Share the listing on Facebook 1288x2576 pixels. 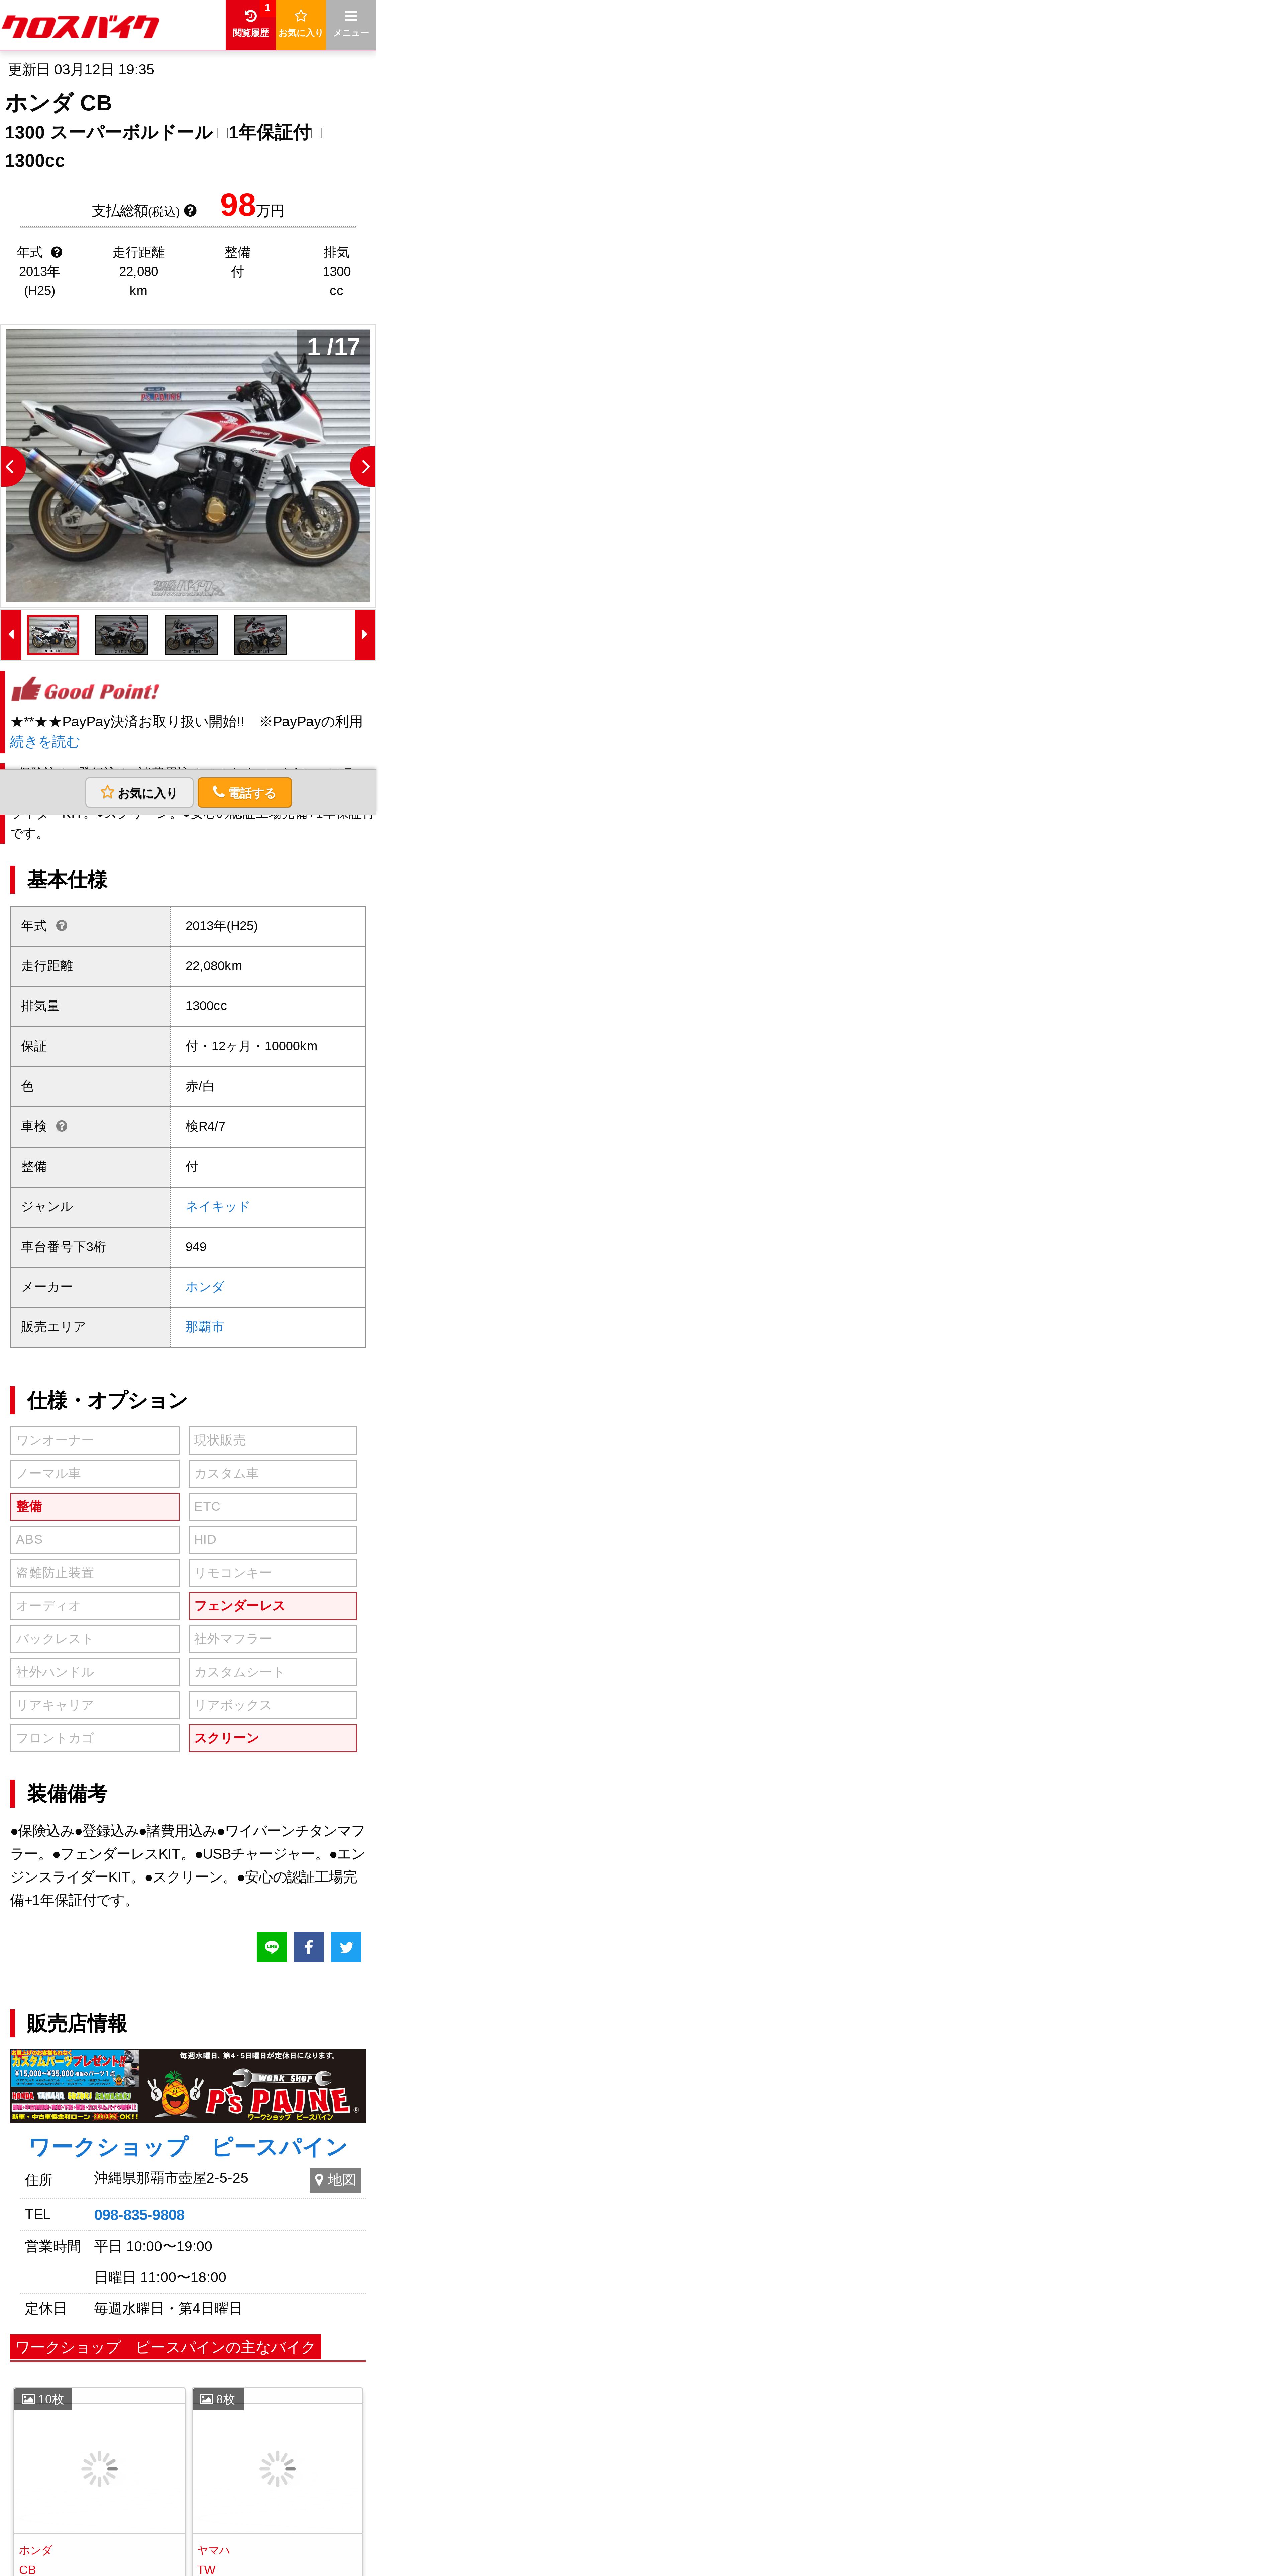coord(309,1947)
